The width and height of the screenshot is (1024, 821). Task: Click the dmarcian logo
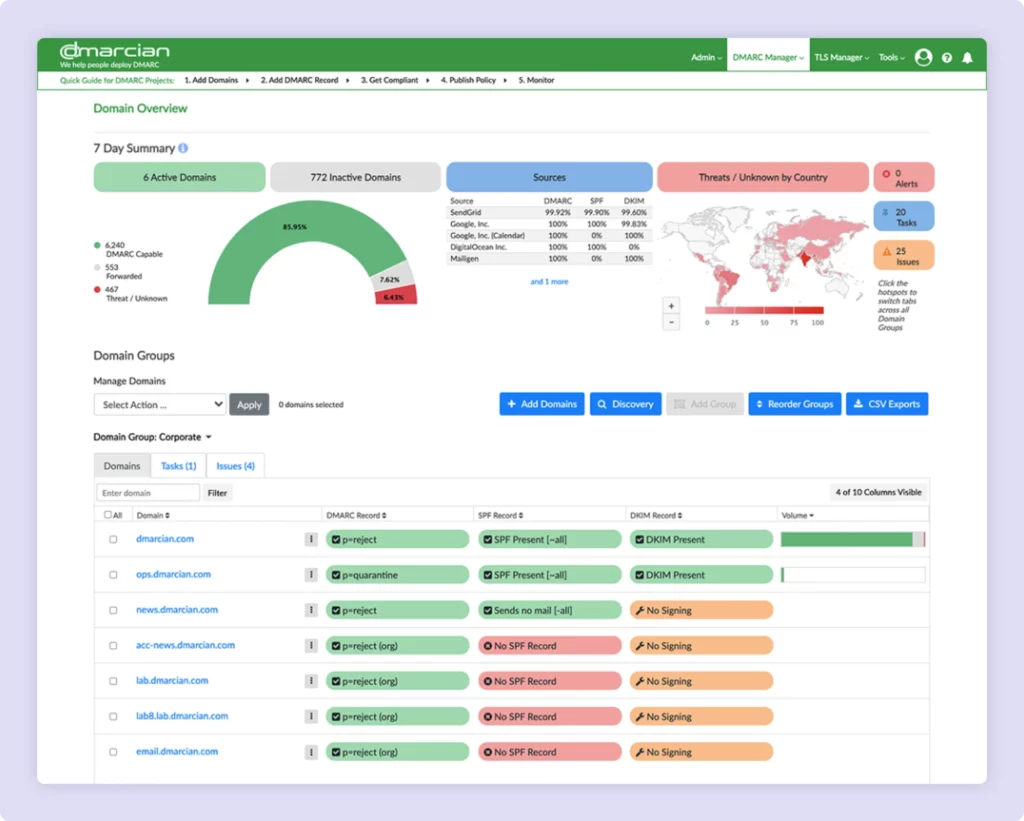coord(114,54)
